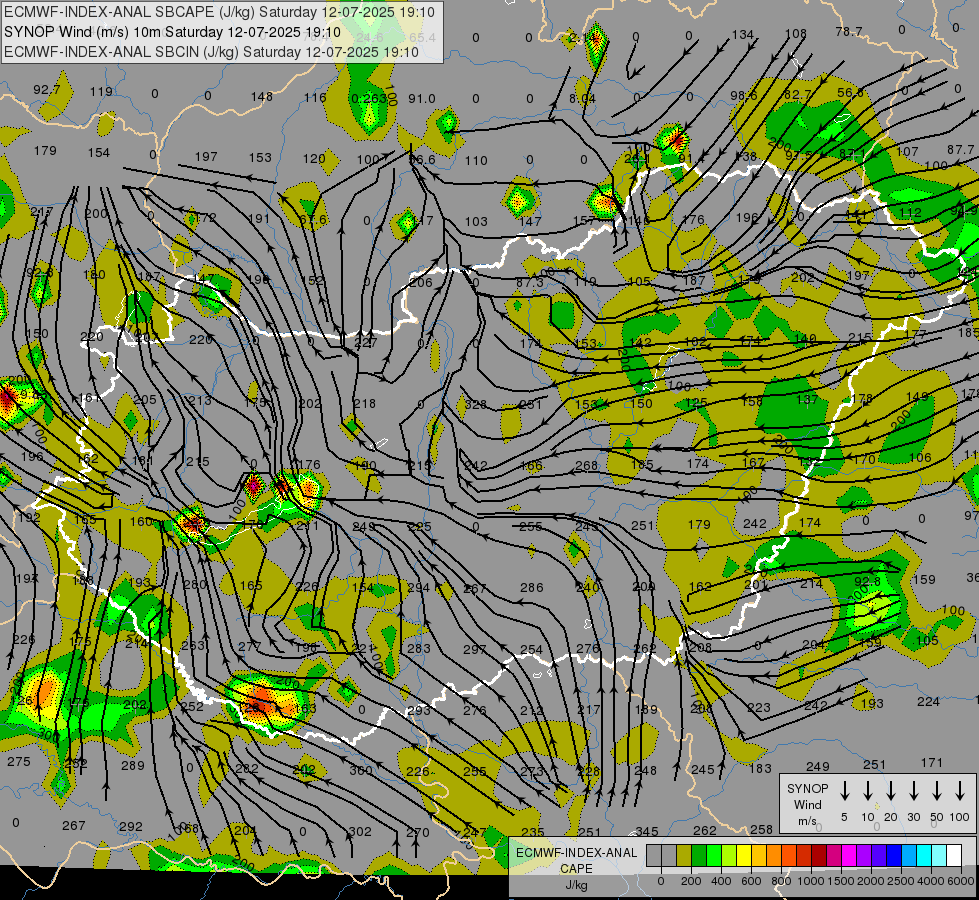Click the map value 227

pyautogui.click(x=365, y=343)
